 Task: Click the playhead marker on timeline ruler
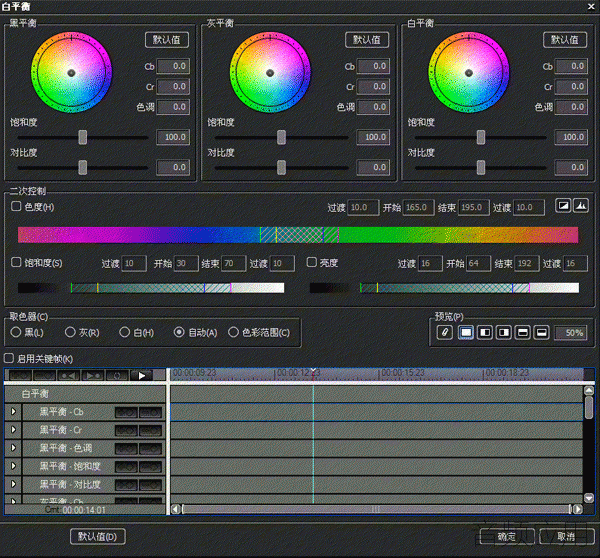tap(313, 372)
